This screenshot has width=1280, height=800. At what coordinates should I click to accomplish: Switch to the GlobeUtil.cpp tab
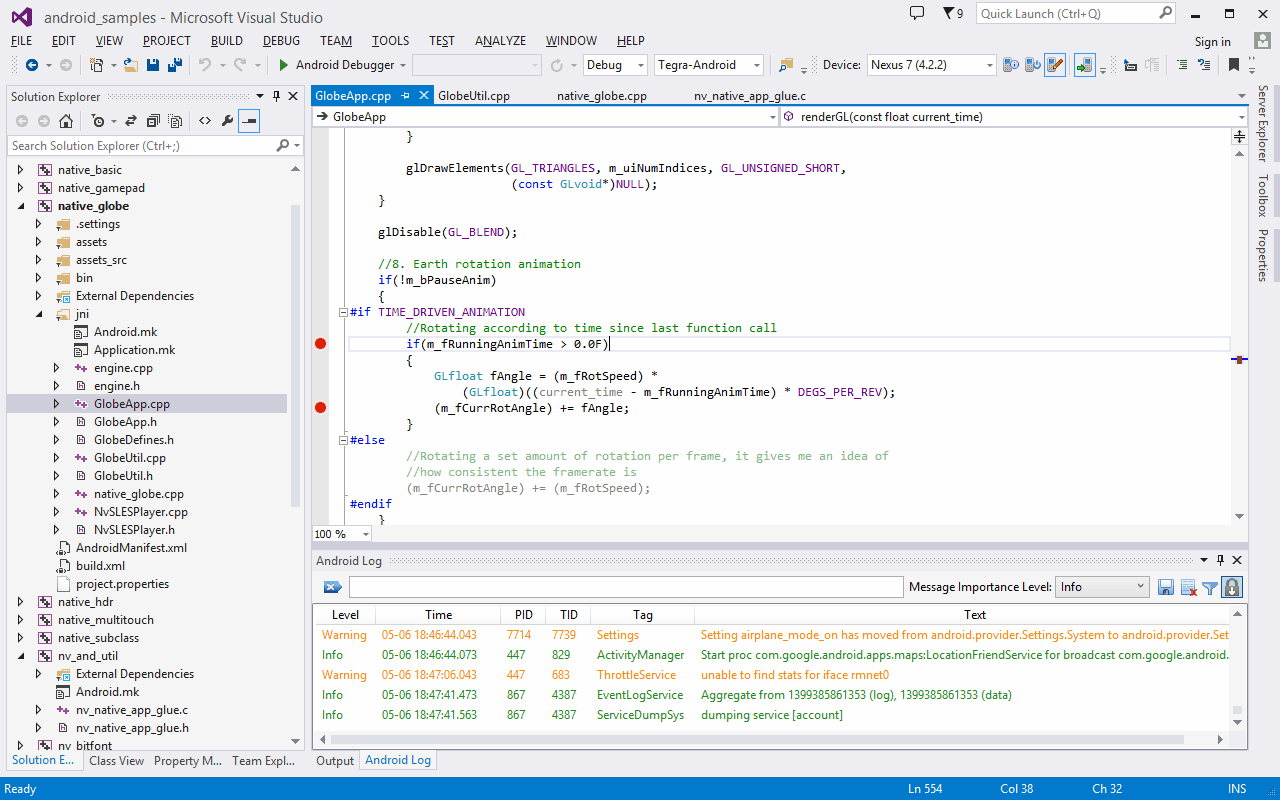pos(476,95)
